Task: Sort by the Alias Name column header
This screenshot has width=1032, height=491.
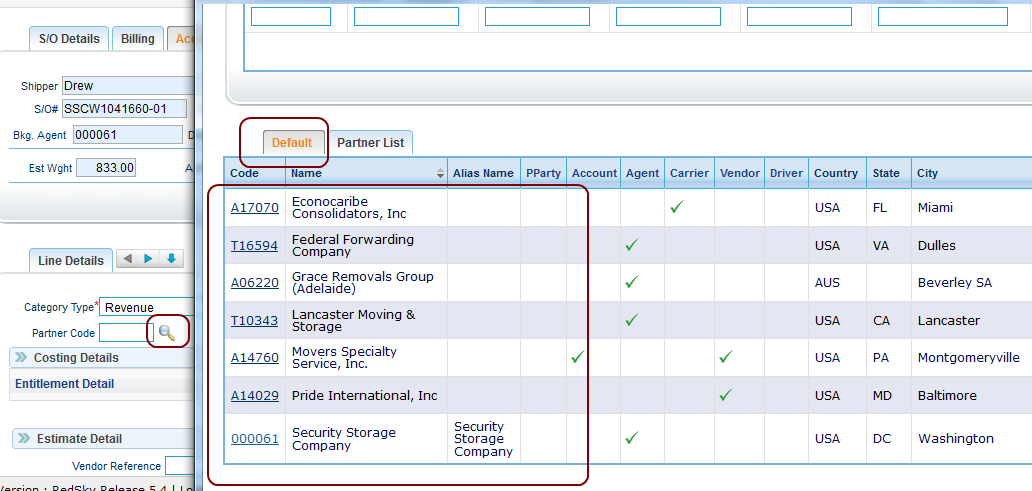Action: (x=483, y=173)
